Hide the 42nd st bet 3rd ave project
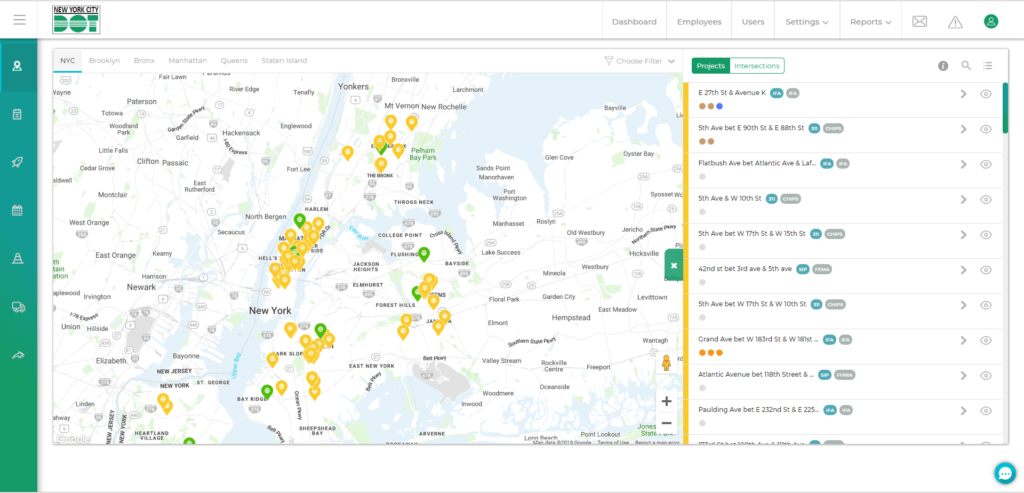1024x493 pixels. coord(985,270)
